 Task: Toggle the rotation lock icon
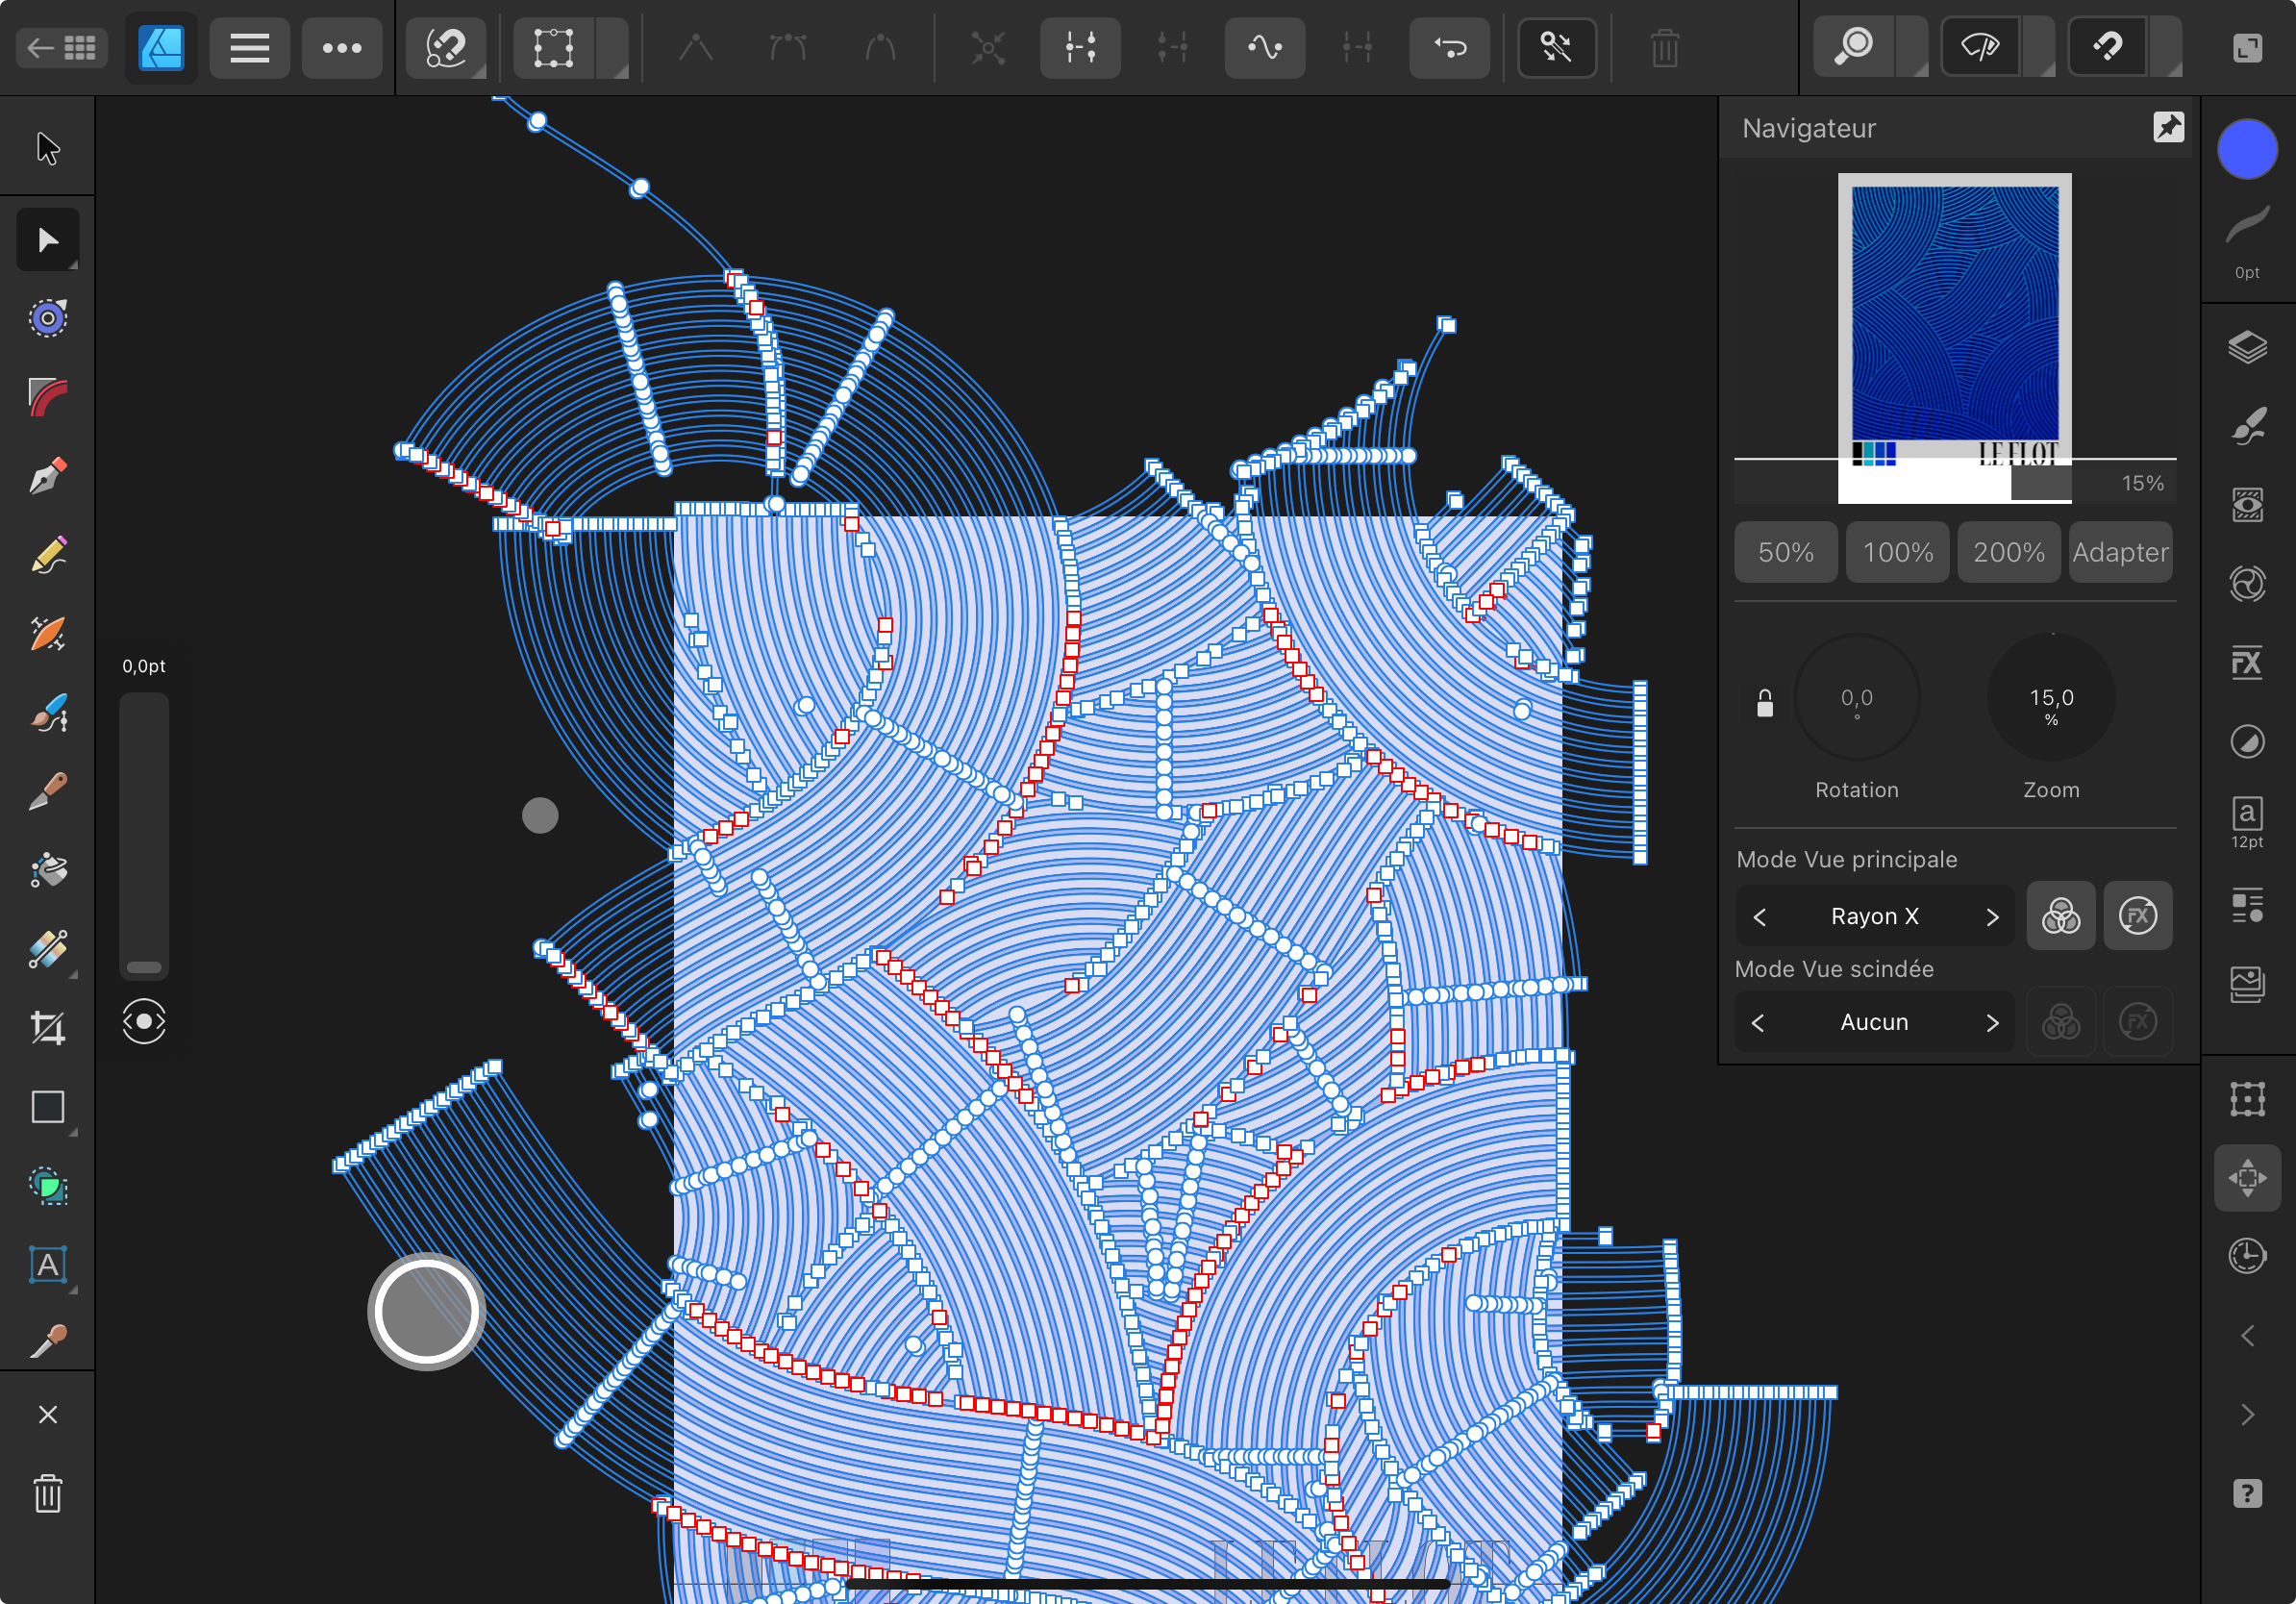point(1765,703)
